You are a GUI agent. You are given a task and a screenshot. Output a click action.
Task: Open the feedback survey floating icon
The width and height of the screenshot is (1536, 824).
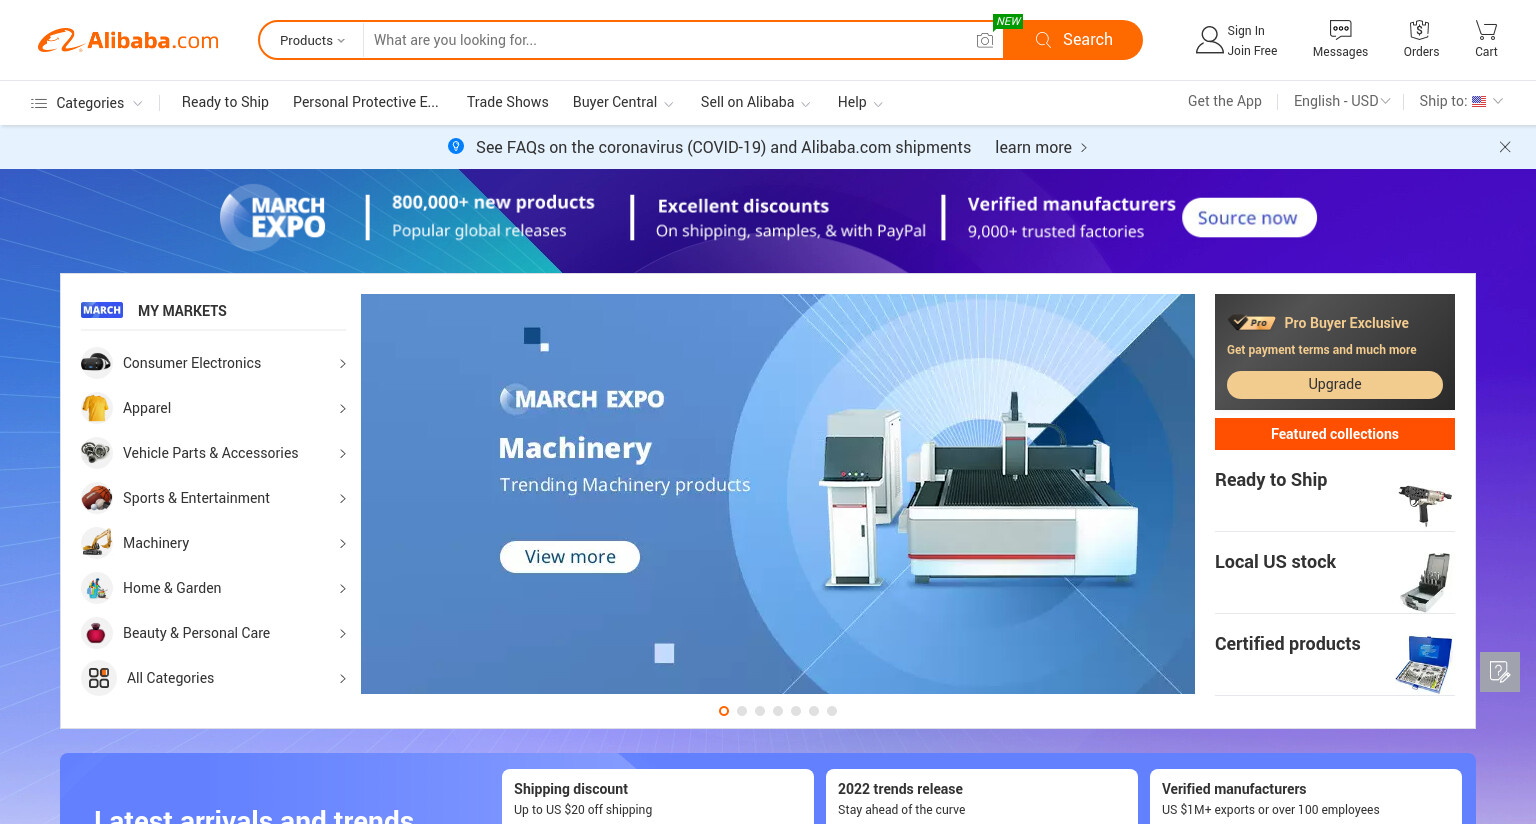[x=1500, y=672]
